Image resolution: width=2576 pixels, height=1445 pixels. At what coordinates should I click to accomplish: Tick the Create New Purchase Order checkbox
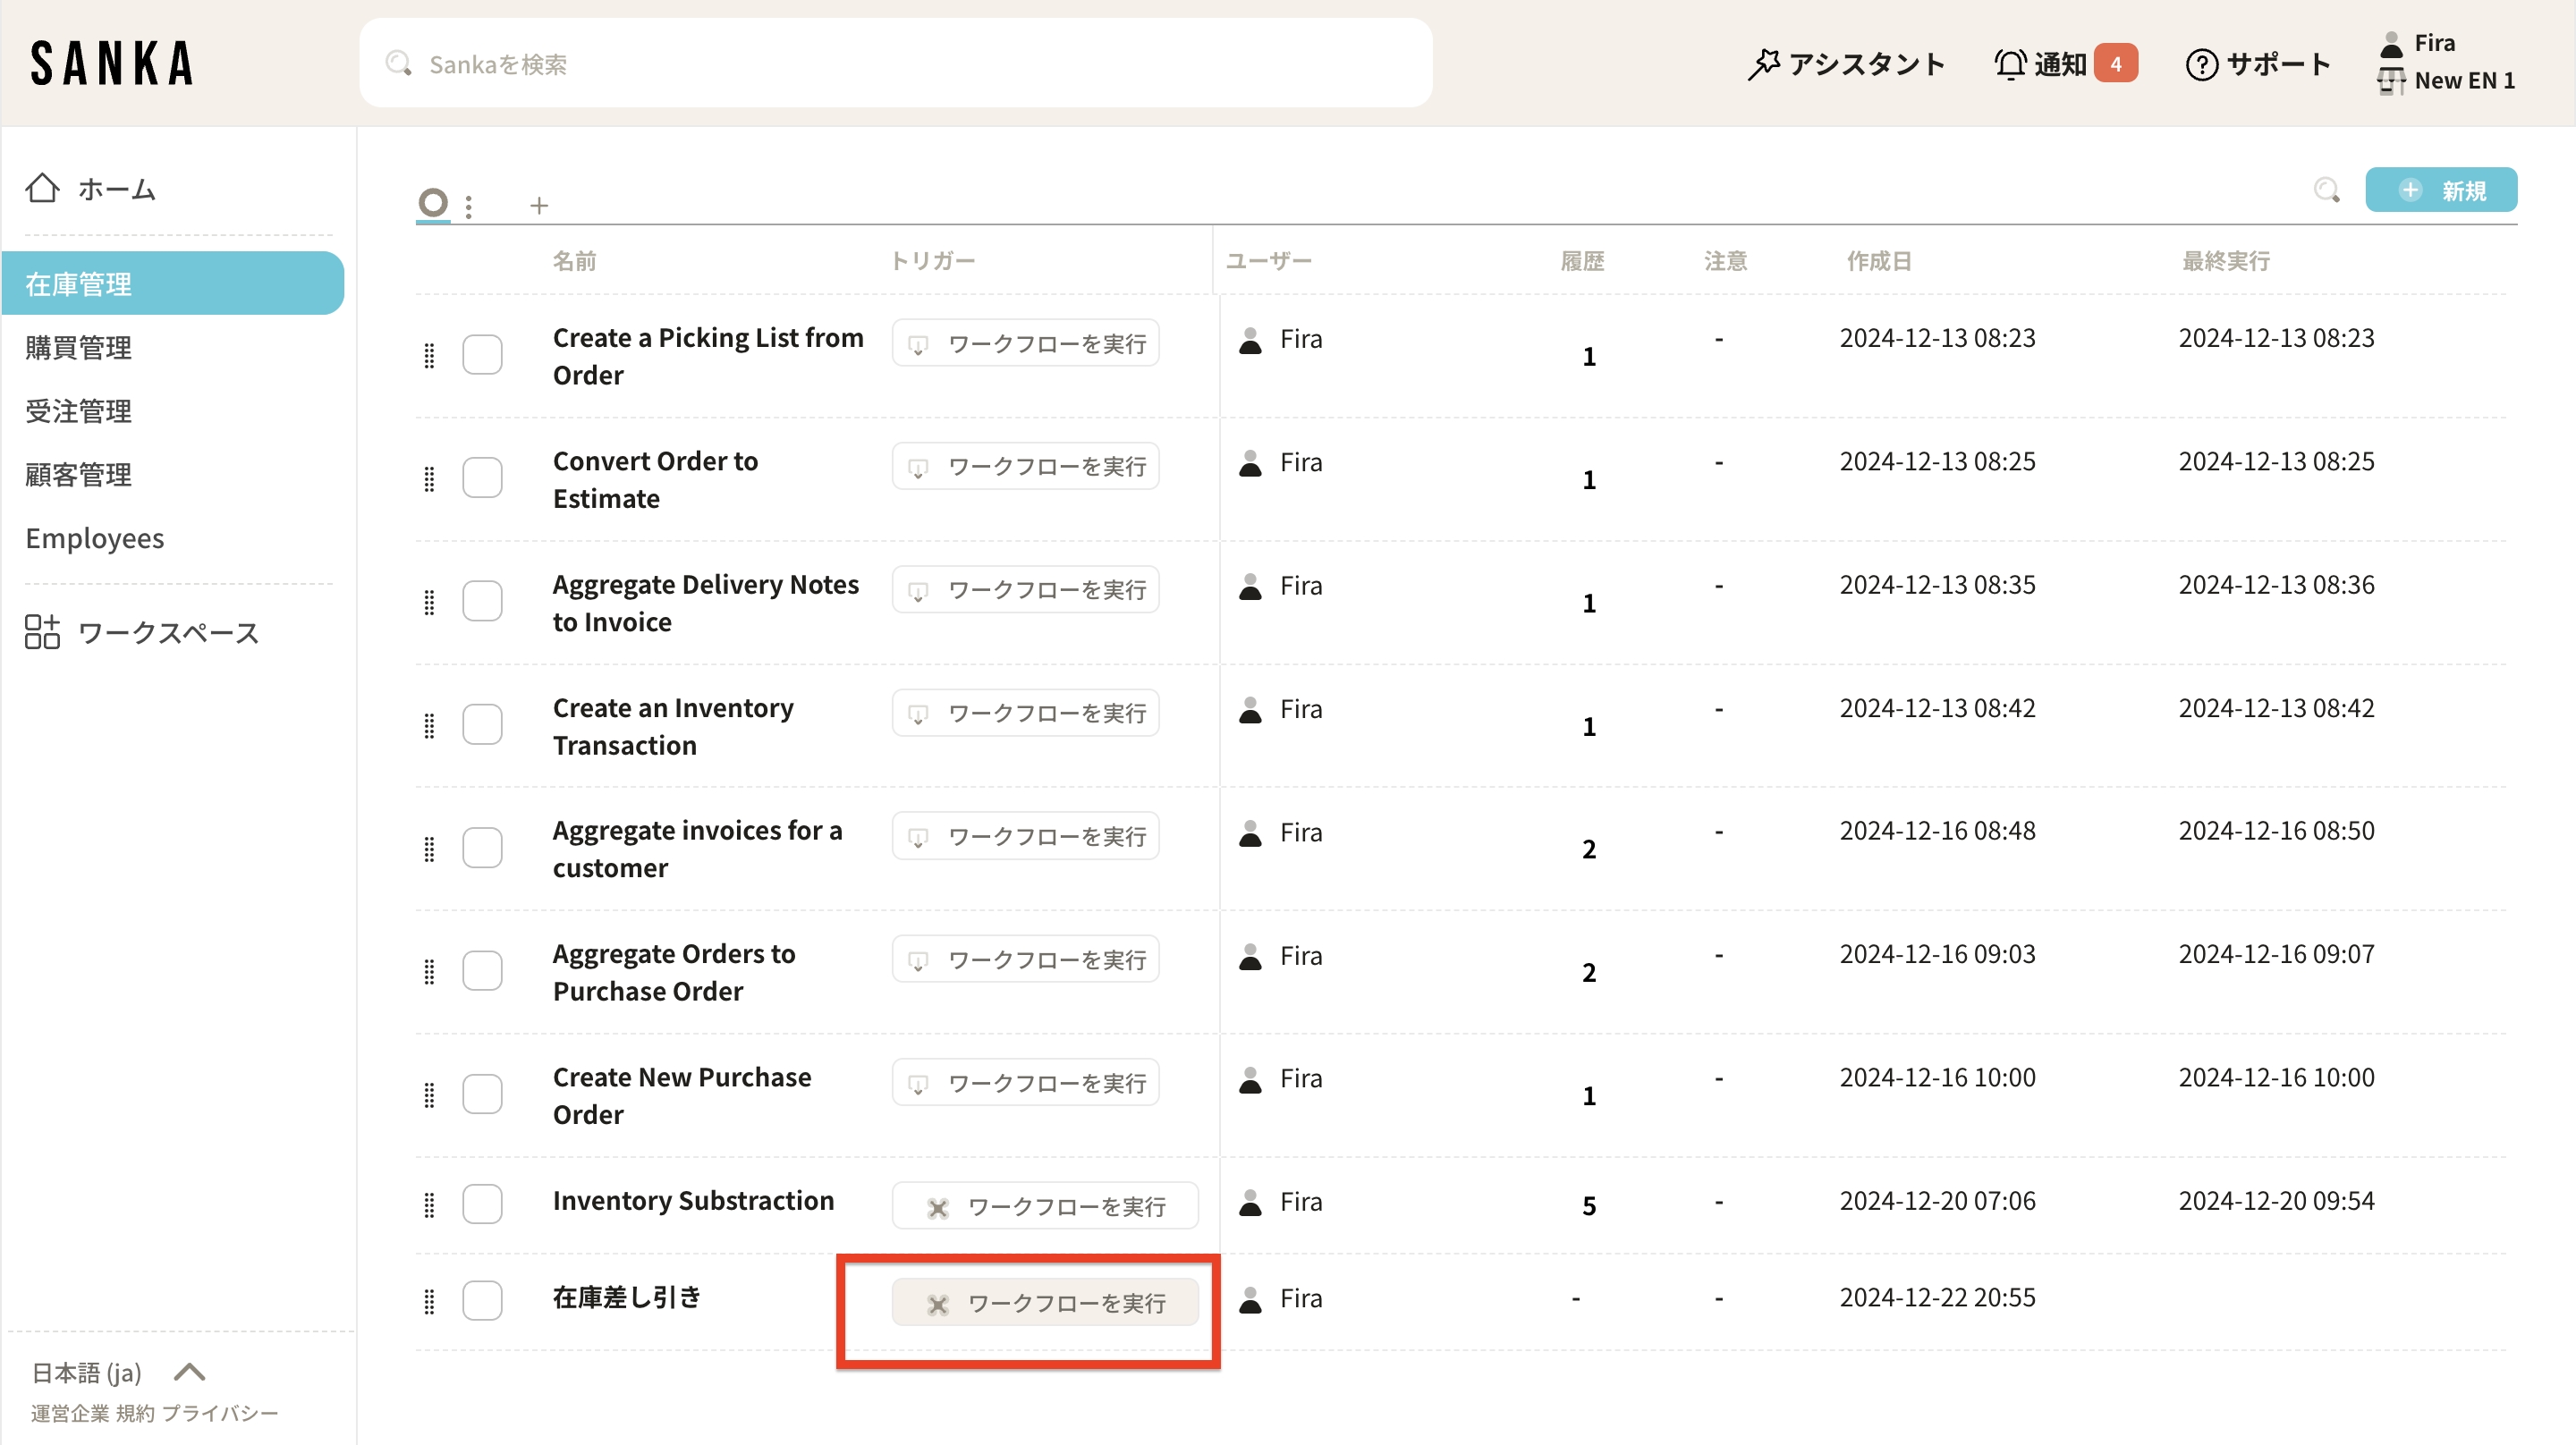482,1094
